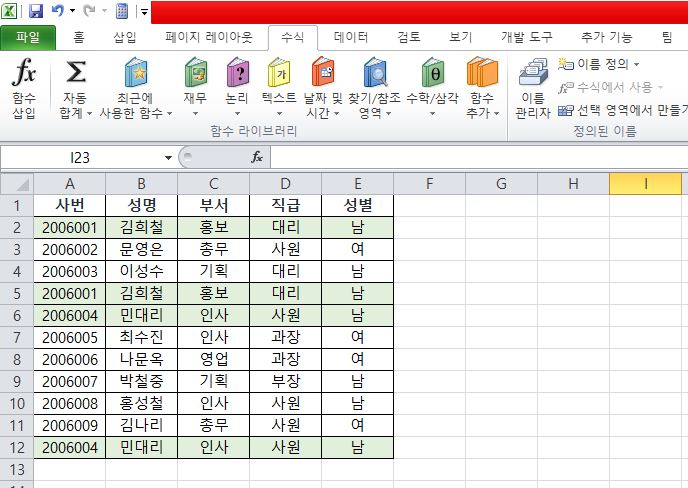688x488 pixels.
Task: Click cell containing 2006002
Action: coord(70,250)
